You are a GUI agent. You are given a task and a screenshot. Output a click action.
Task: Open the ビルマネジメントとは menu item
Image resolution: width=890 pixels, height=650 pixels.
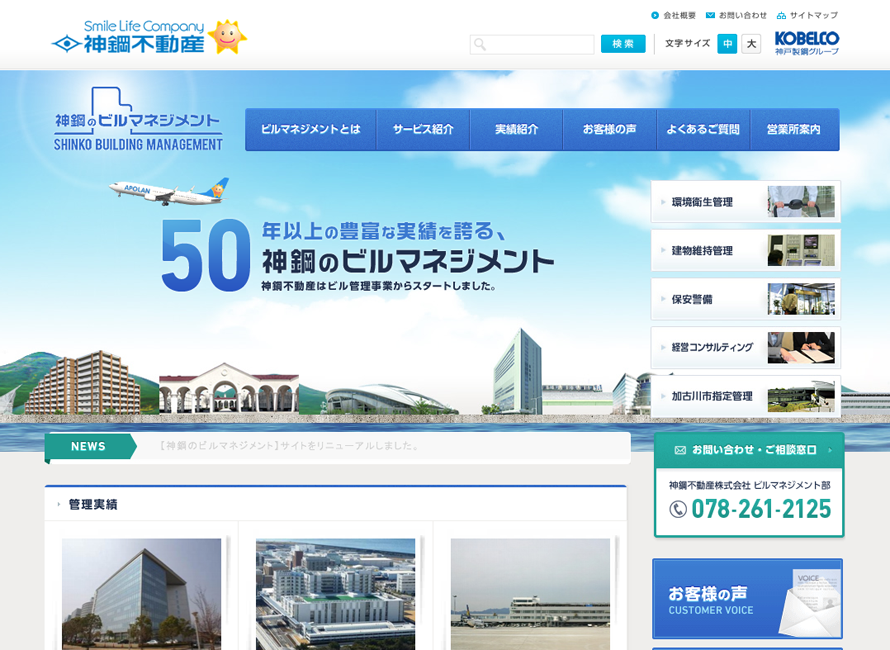pos(310,129)
